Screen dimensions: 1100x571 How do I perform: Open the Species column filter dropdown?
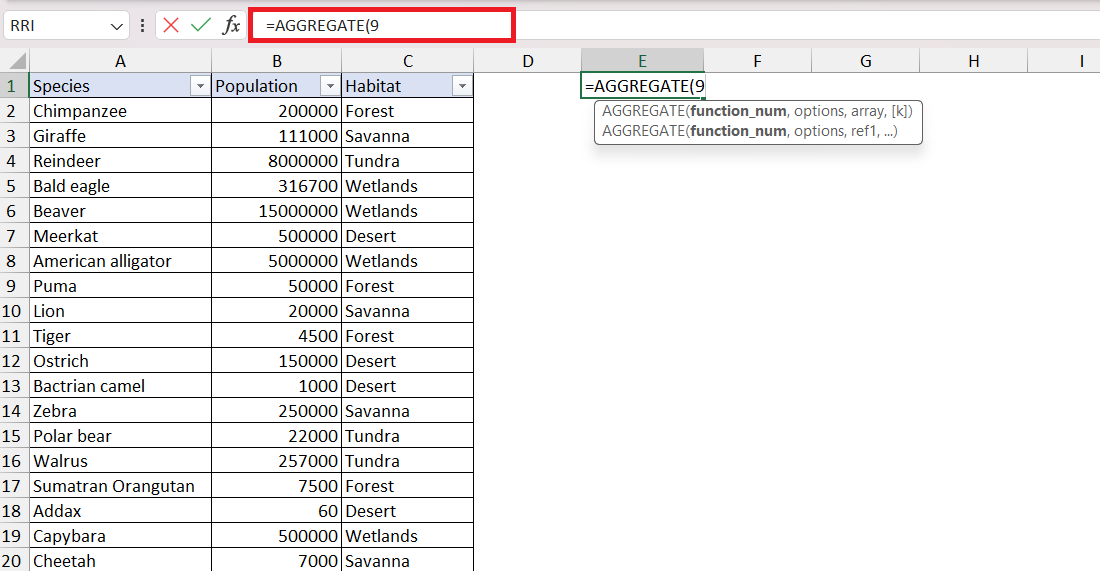[200, 86]
